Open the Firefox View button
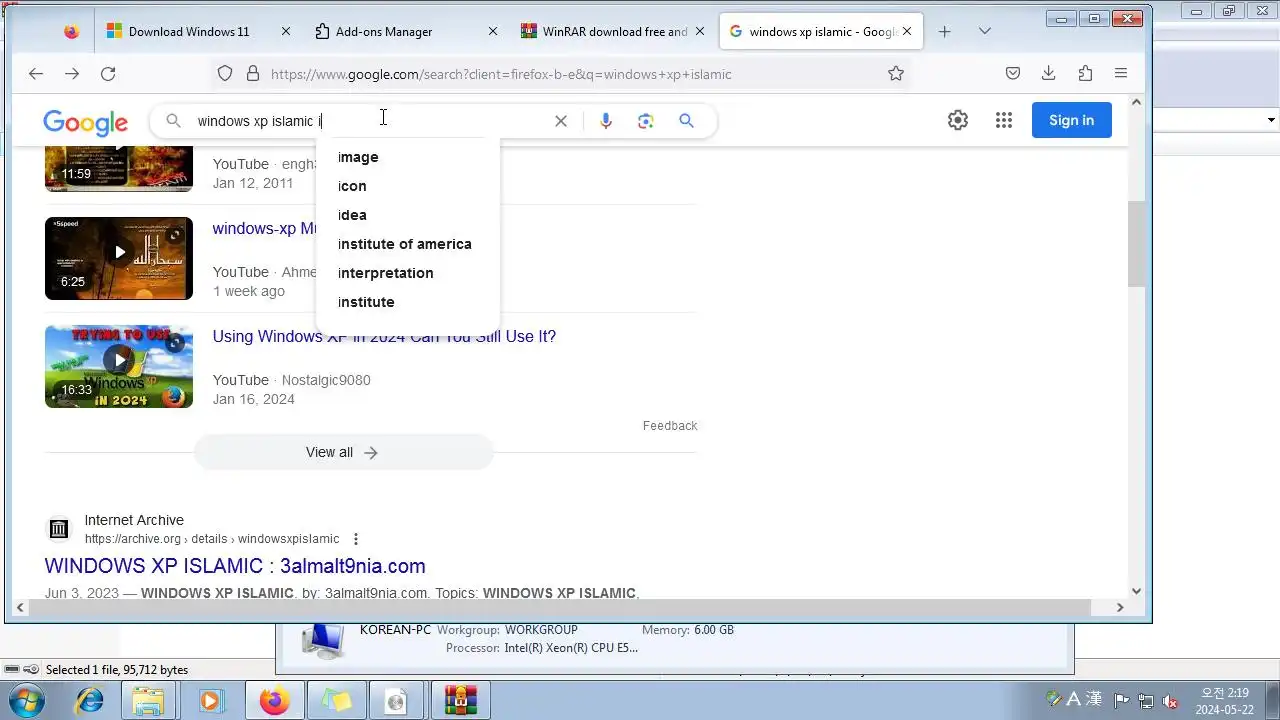Screen dimensions: 1280x720 click(71, 32)
